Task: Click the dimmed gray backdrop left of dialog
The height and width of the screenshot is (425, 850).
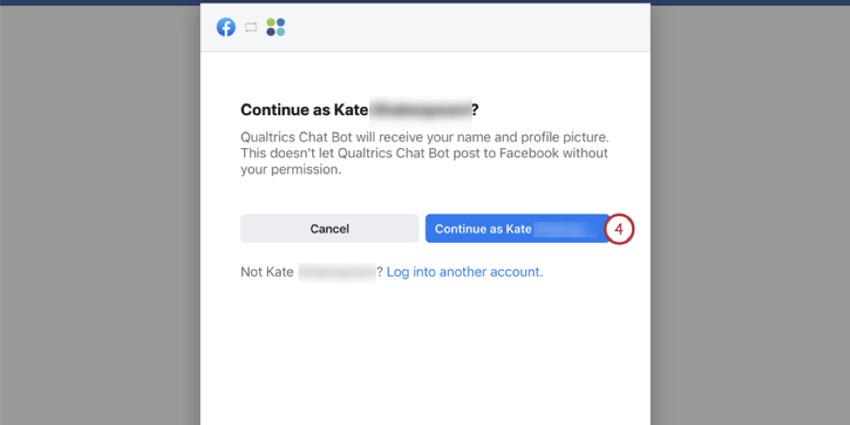Action: (100, 217)
